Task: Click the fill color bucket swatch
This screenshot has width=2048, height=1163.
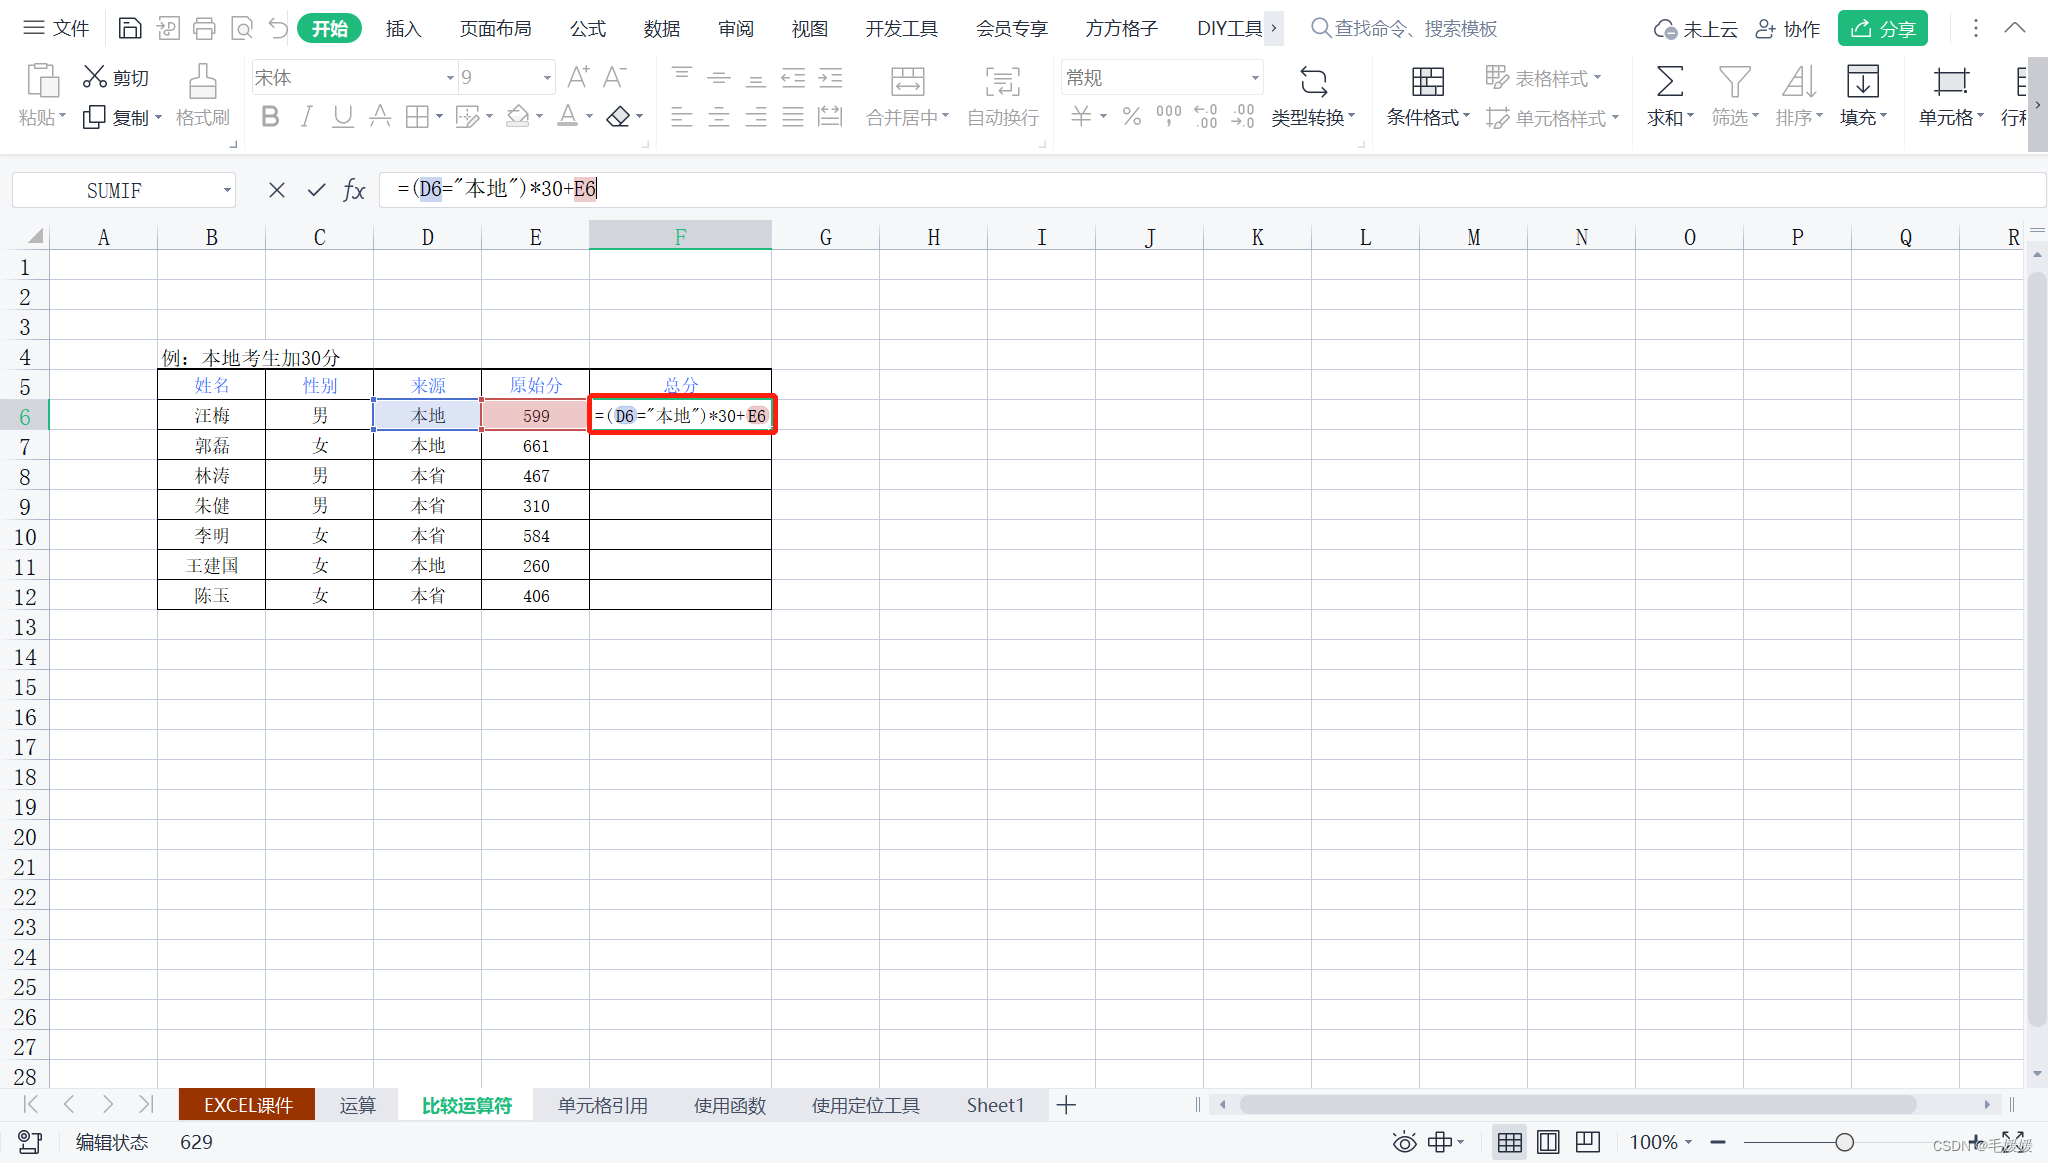Action: tap(517, 117)
